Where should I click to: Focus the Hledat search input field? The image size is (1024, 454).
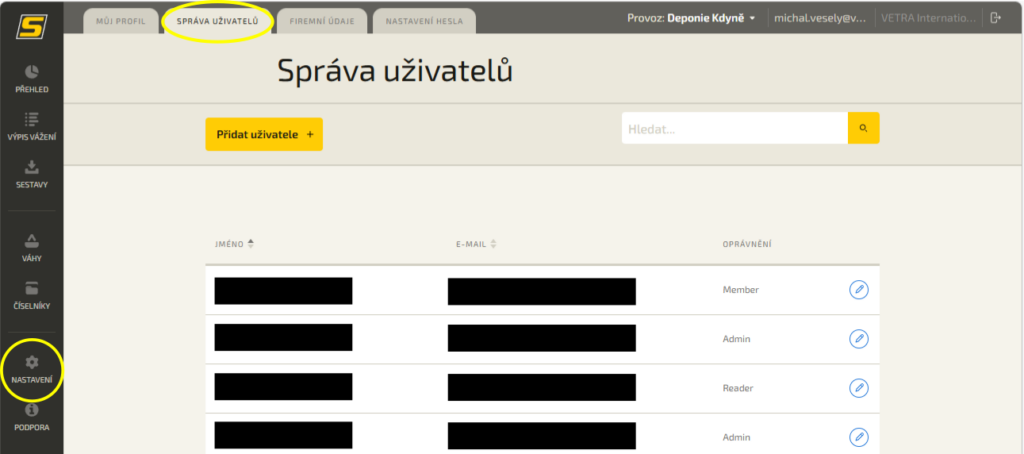(x=734, y=128)
